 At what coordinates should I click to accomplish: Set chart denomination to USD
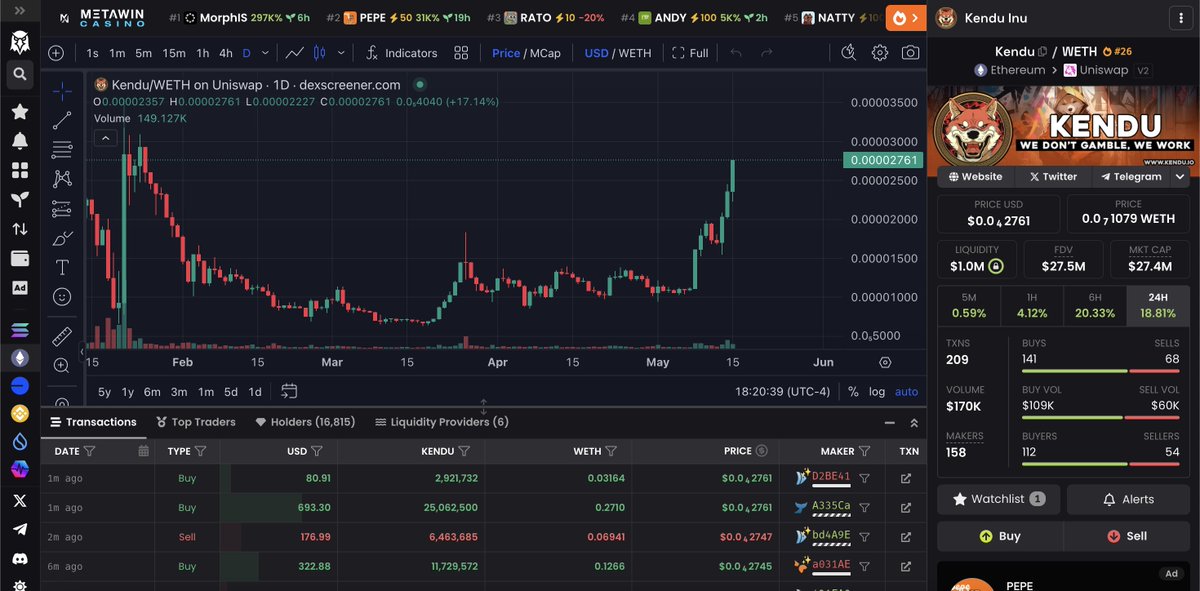point(596,53)
